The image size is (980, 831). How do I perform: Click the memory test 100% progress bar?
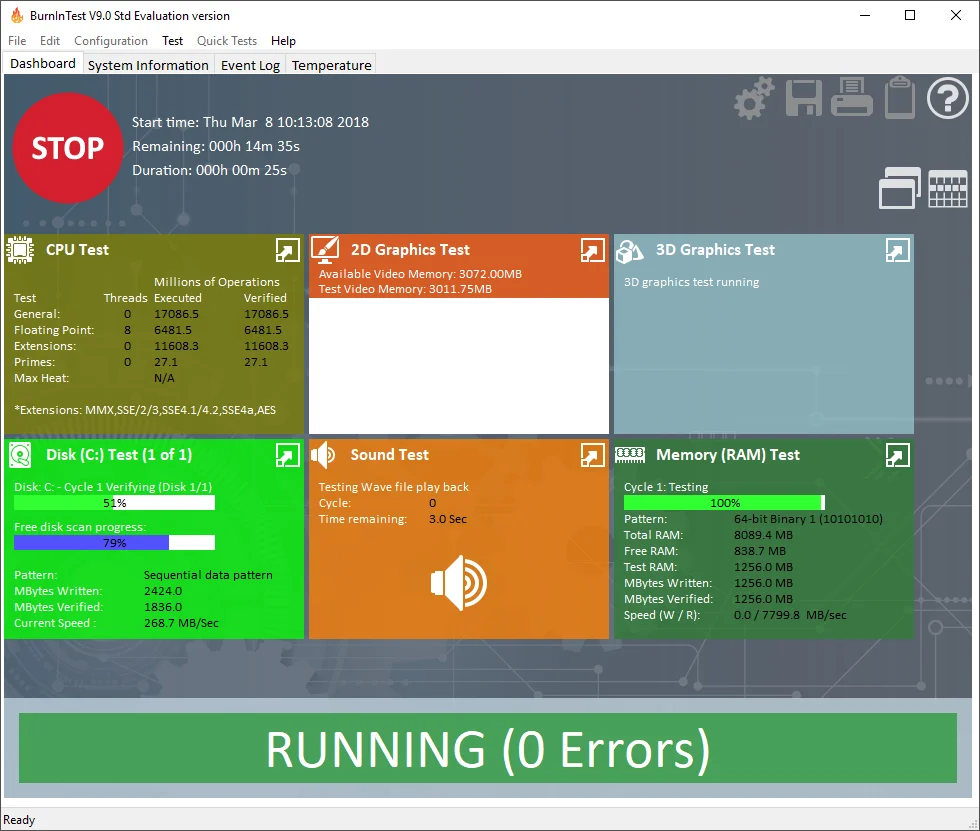pyautogui.click(x=724, y=503)
